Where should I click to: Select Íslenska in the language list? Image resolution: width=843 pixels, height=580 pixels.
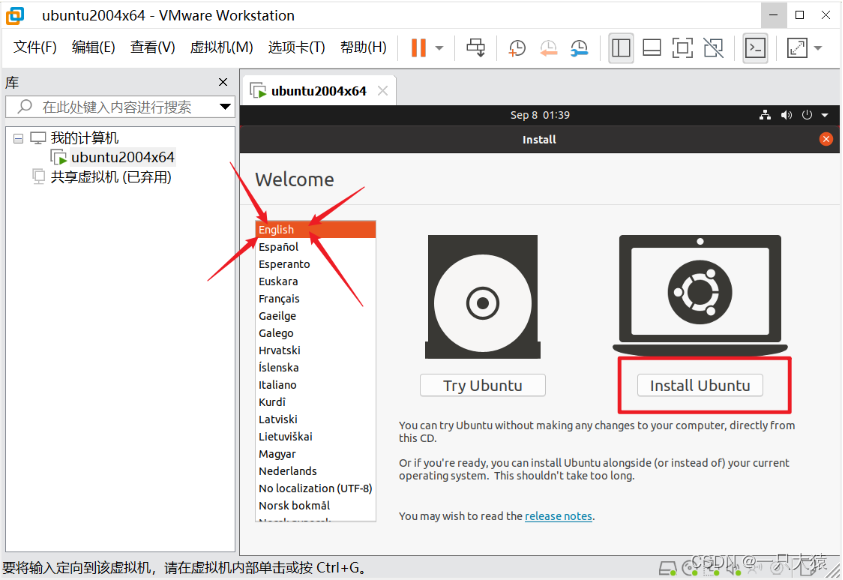[316, 367]
